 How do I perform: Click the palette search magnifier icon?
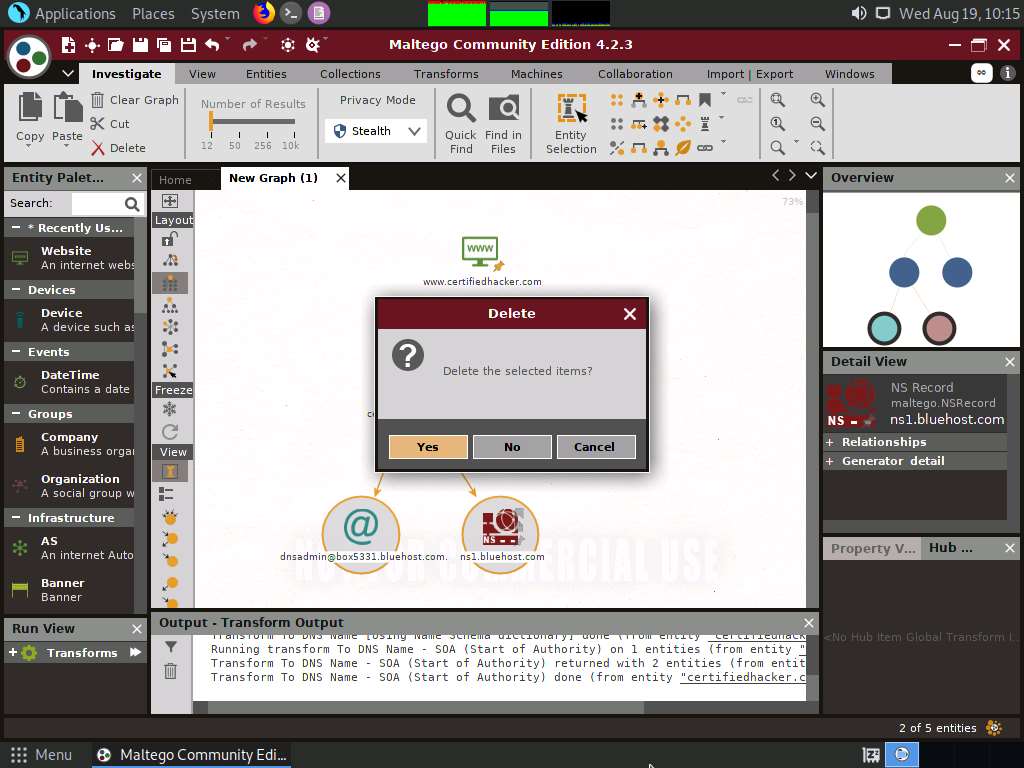[132, 204]
